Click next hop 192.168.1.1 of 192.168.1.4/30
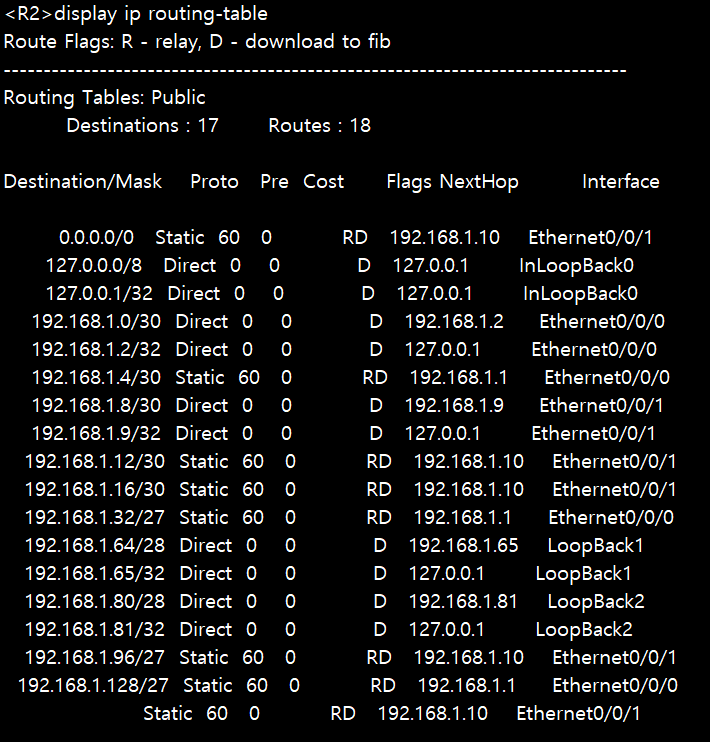710x742 pixels. 458,378
